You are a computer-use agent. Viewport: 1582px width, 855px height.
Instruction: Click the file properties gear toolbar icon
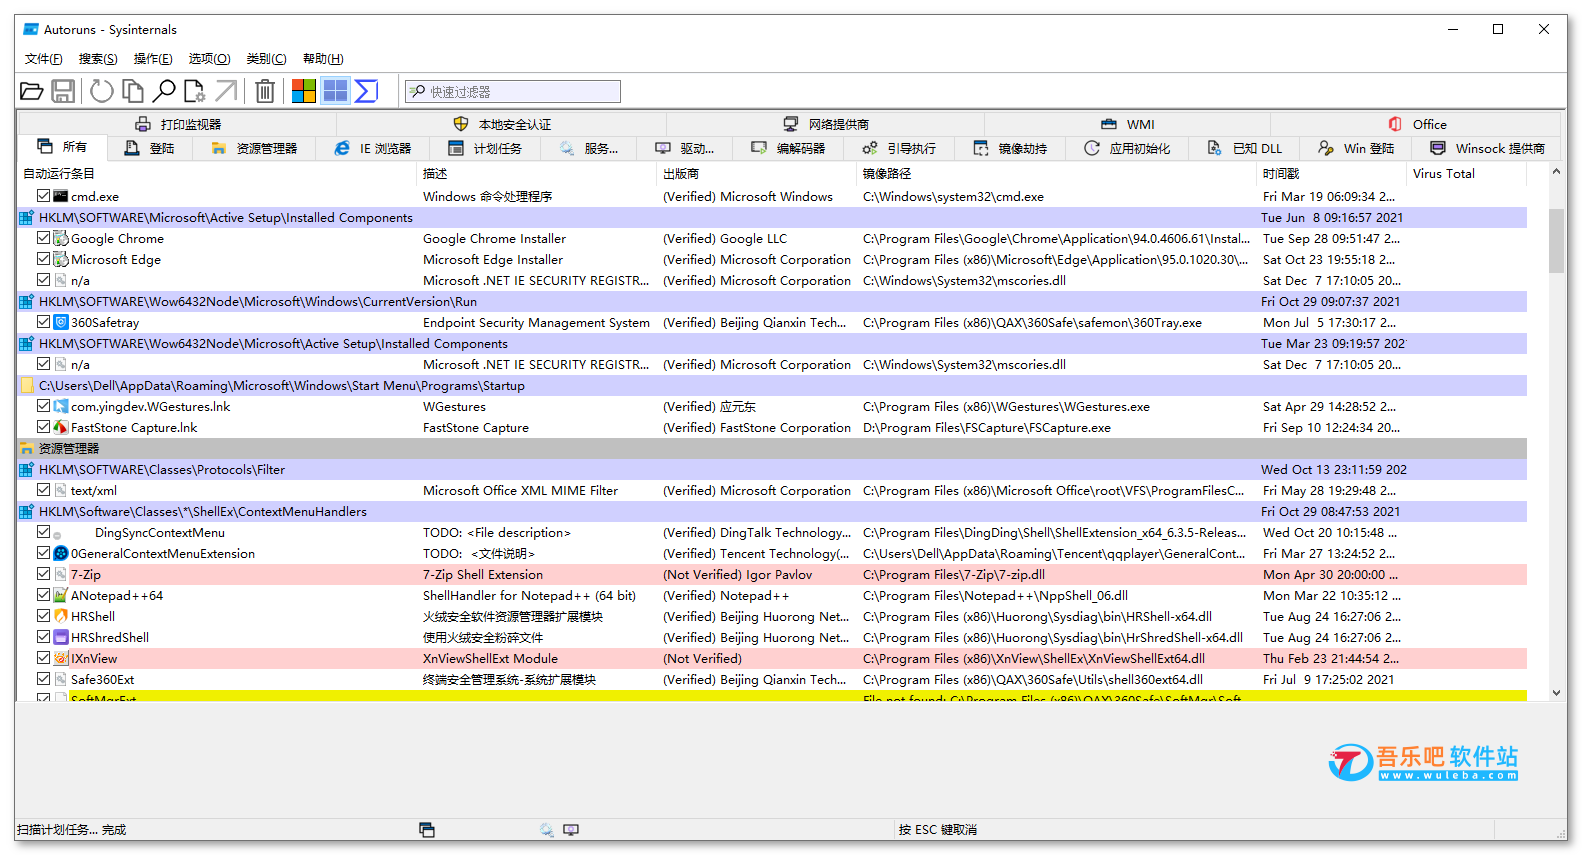point(194,91)
